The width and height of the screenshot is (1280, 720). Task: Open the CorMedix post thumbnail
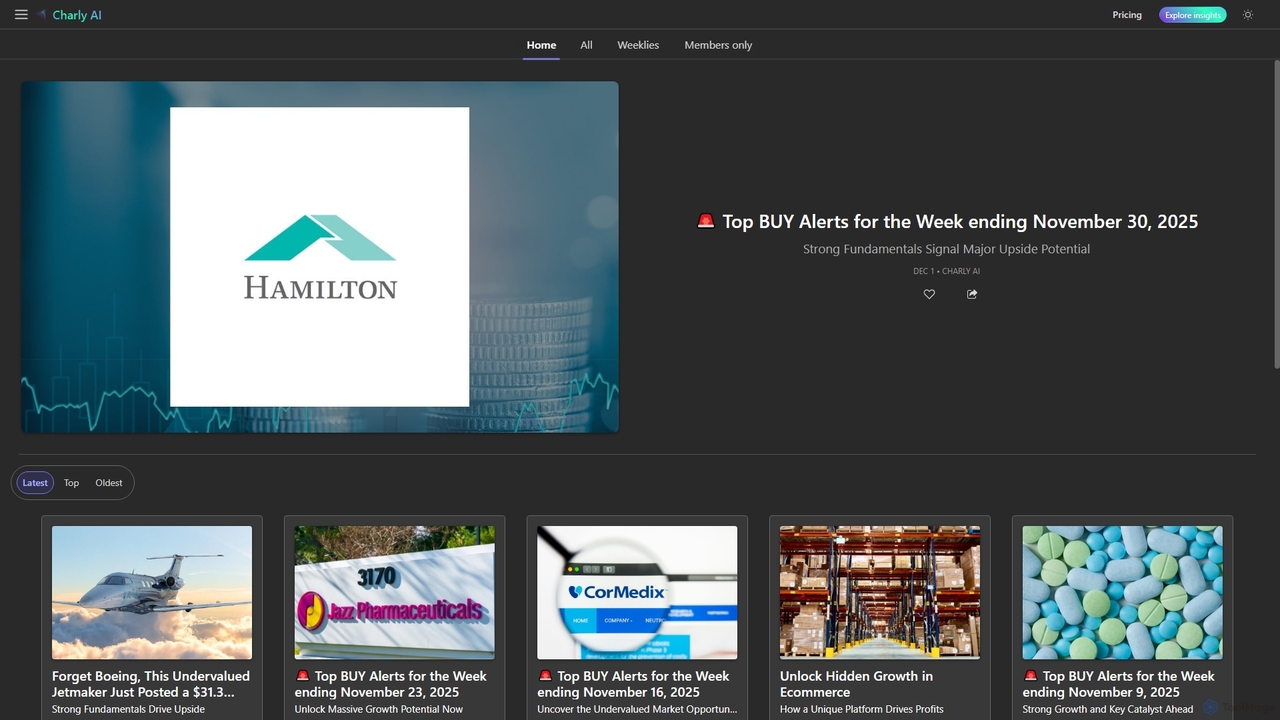637,593
